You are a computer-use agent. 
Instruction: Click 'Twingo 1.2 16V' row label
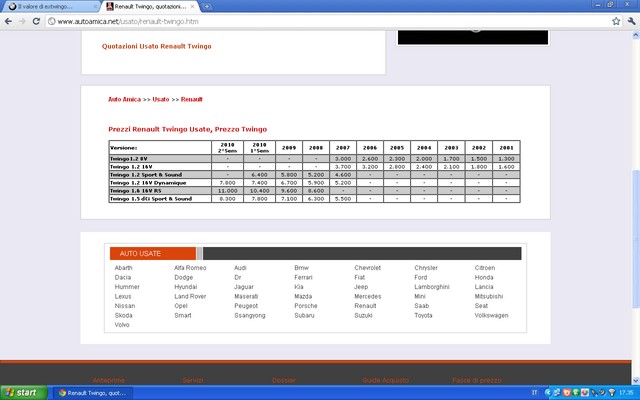[x=131, y=167]
